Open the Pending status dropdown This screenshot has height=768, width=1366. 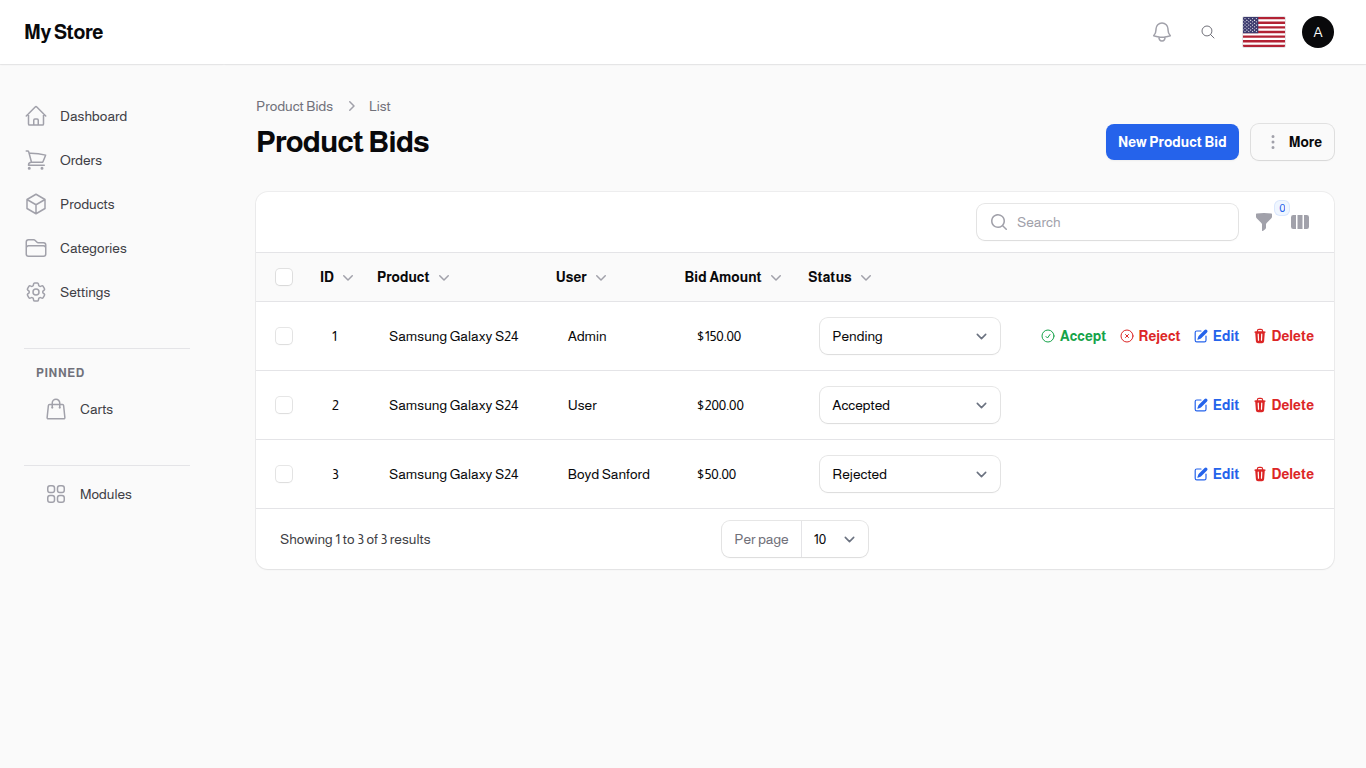pos(909,336)
